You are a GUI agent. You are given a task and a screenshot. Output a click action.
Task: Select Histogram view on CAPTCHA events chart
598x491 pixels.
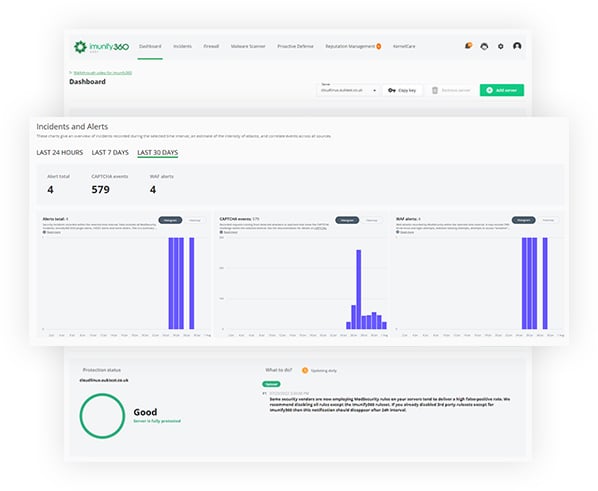coord(347,220)
